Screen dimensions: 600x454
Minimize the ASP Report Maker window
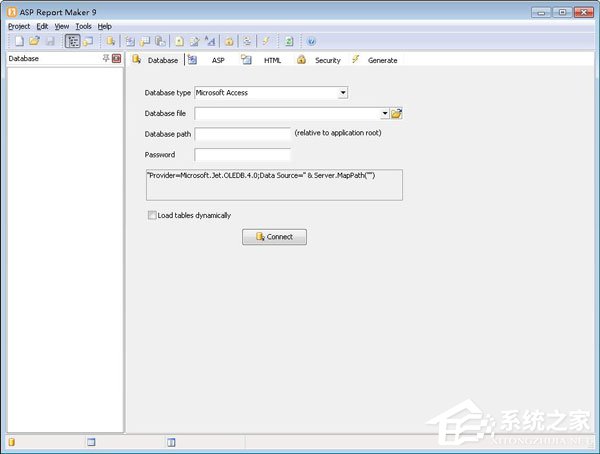pos(541,12)
